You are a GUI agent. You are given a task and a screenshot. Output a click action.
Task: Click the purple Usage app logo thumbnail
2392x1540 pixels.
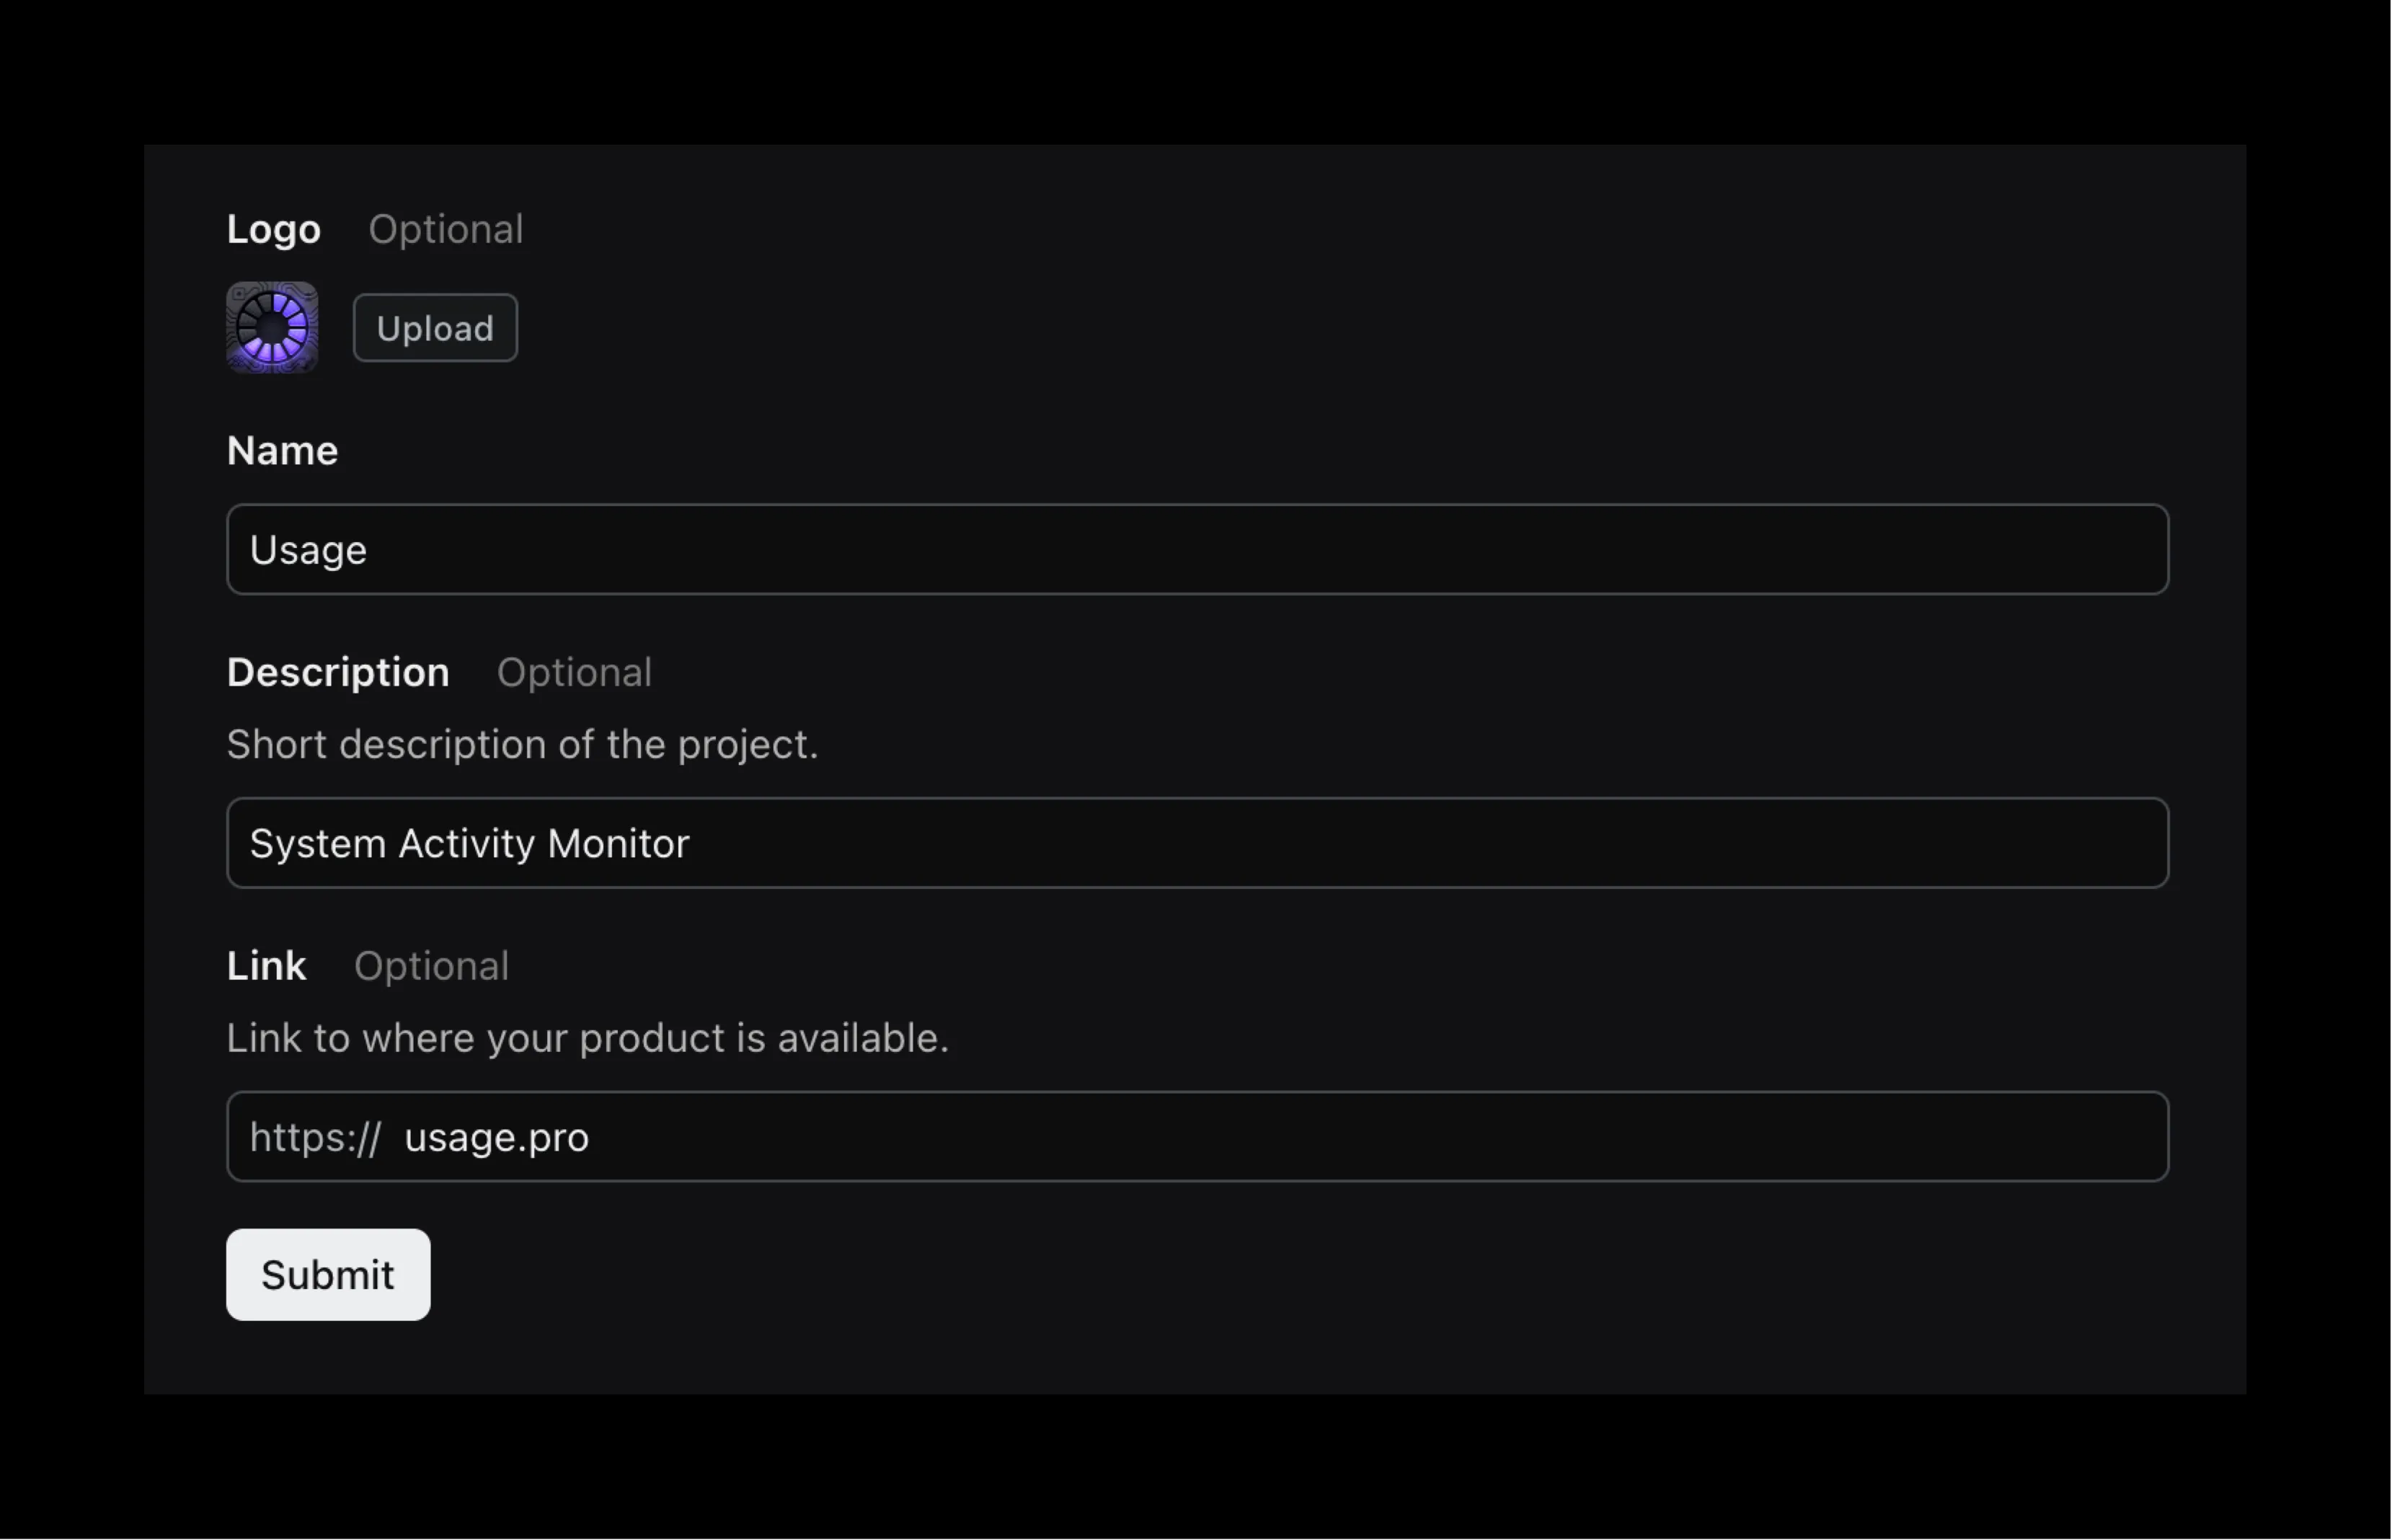pyautogui.click(x=272, y=328)
